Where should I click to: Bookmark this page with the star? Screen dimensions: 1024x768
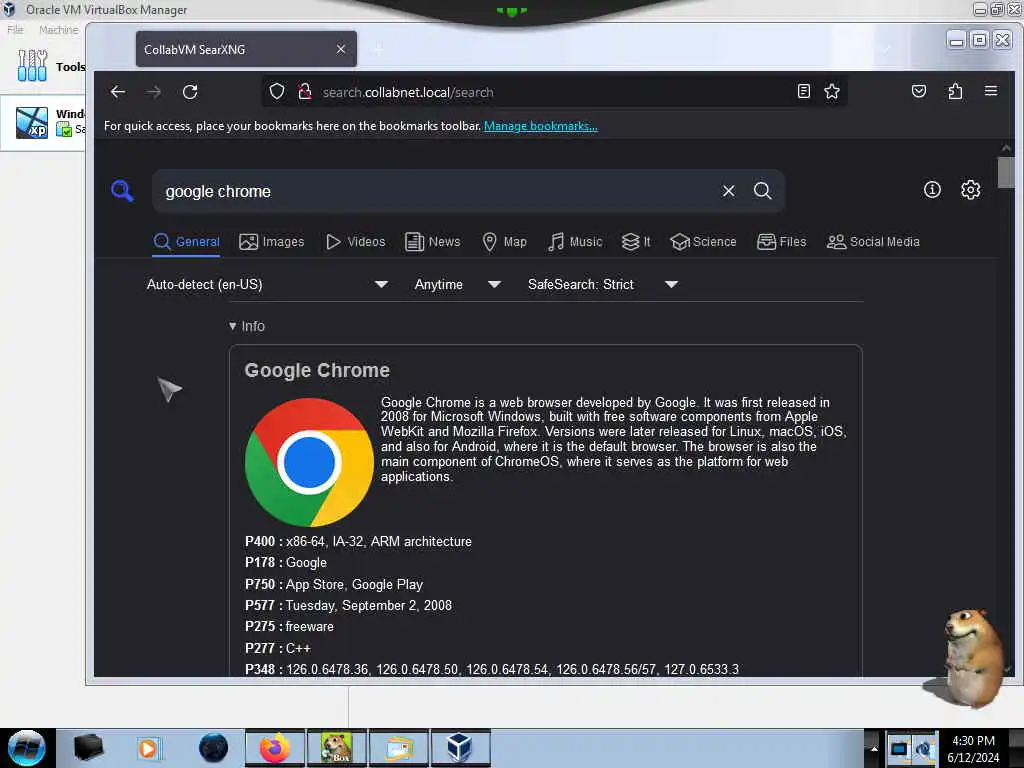(831, 91)
